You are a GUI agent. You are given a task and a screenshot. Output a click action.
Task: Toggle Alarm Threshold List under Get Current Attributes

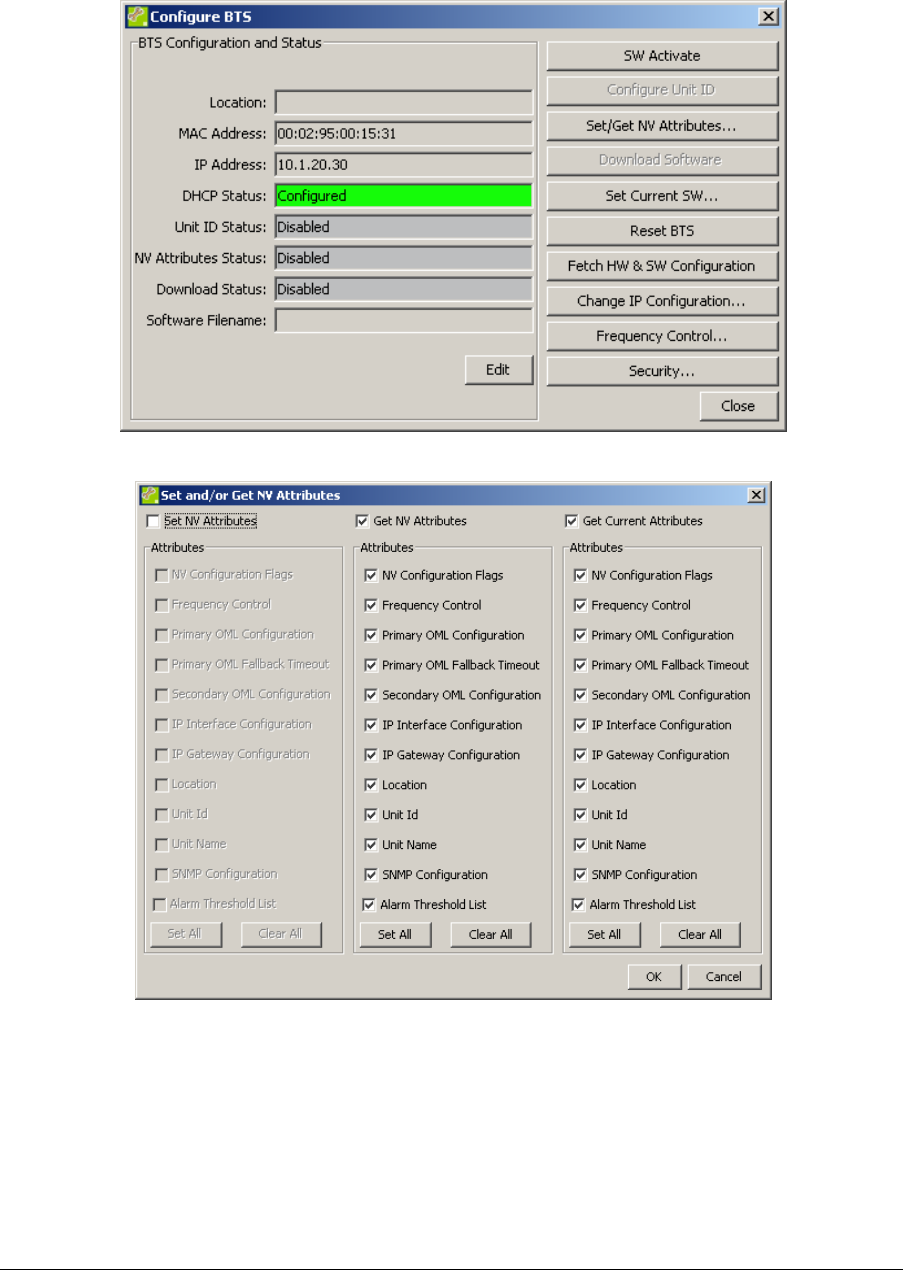coord(578,905)
